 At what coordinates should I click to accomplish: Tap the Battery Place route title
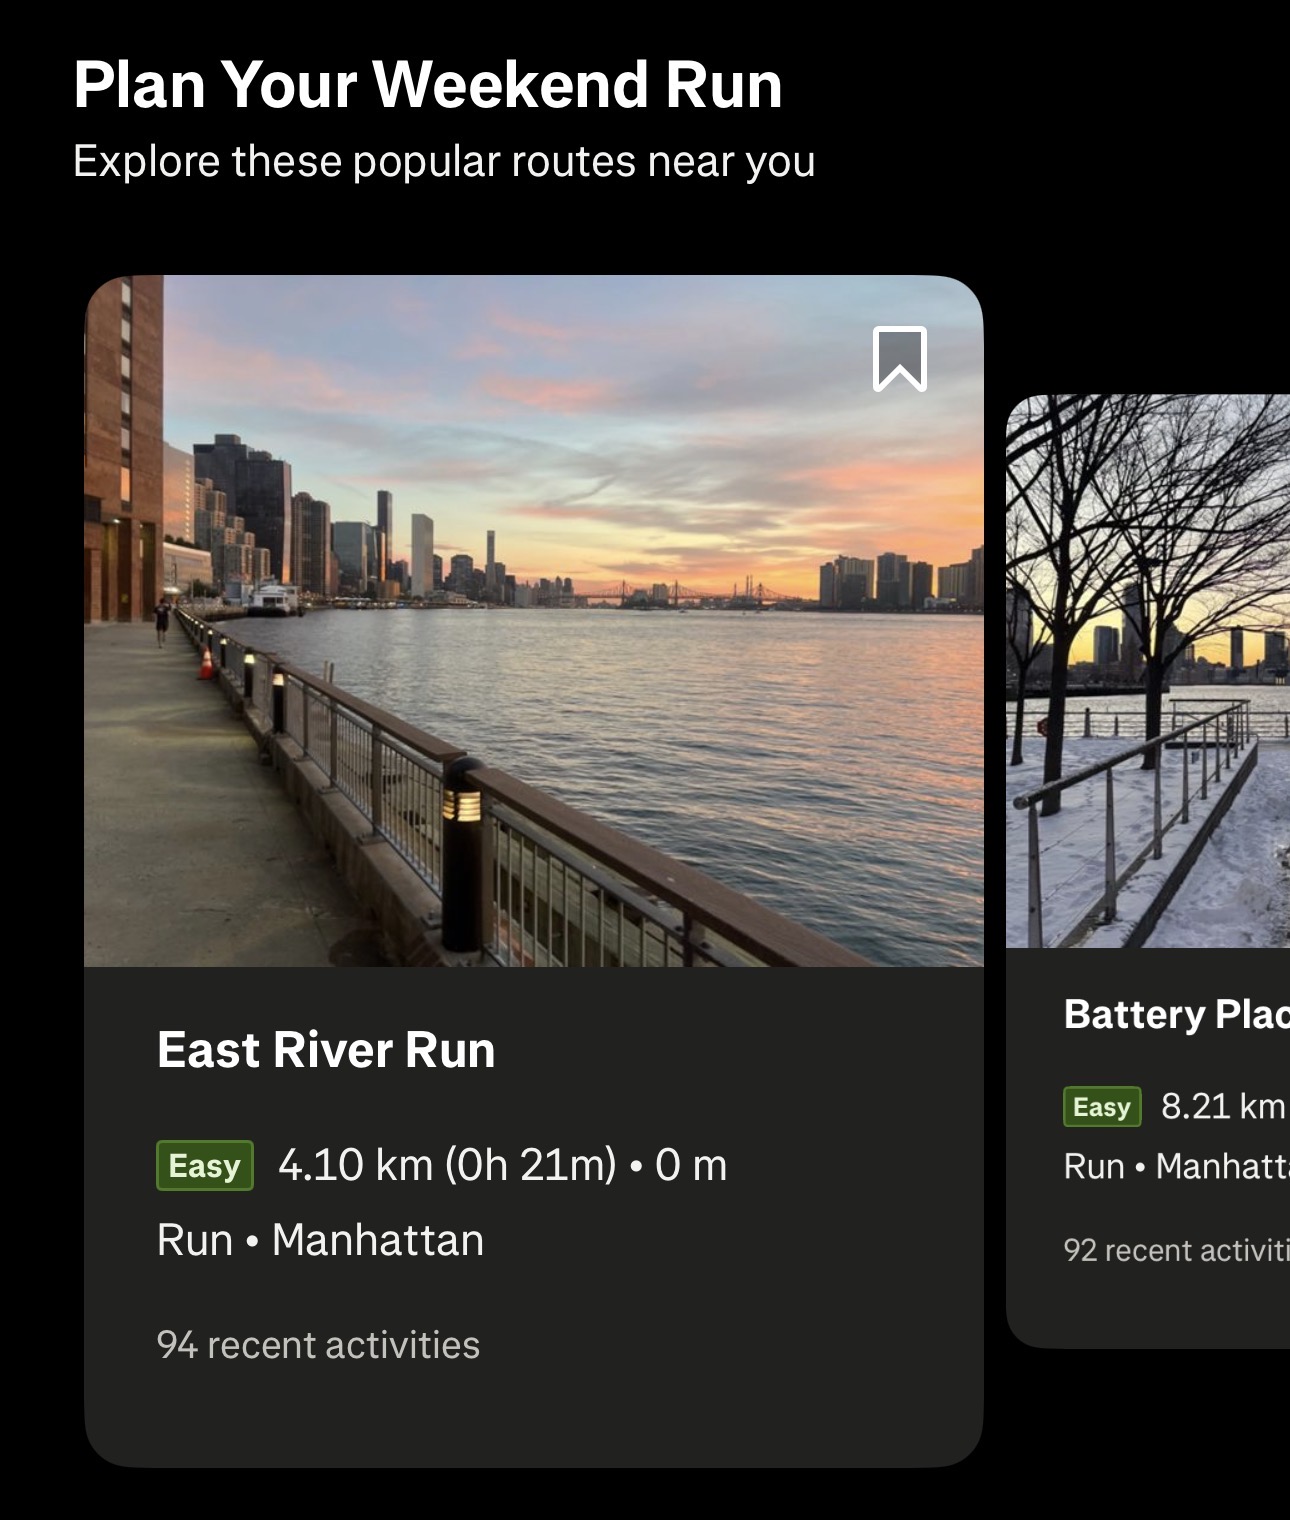click(1176, 1014)
